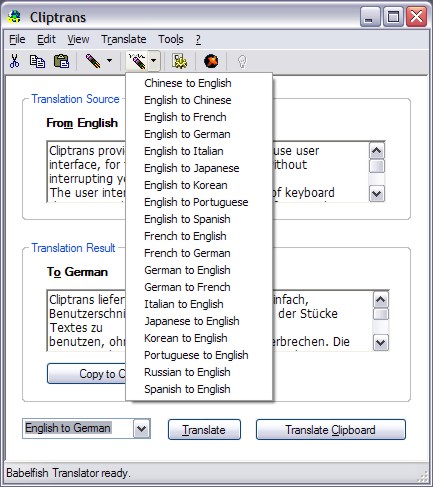The width and height of the screenshot is (433, 487).
Task: Click the light bulb tip icon
Action: tap(242, 62)
